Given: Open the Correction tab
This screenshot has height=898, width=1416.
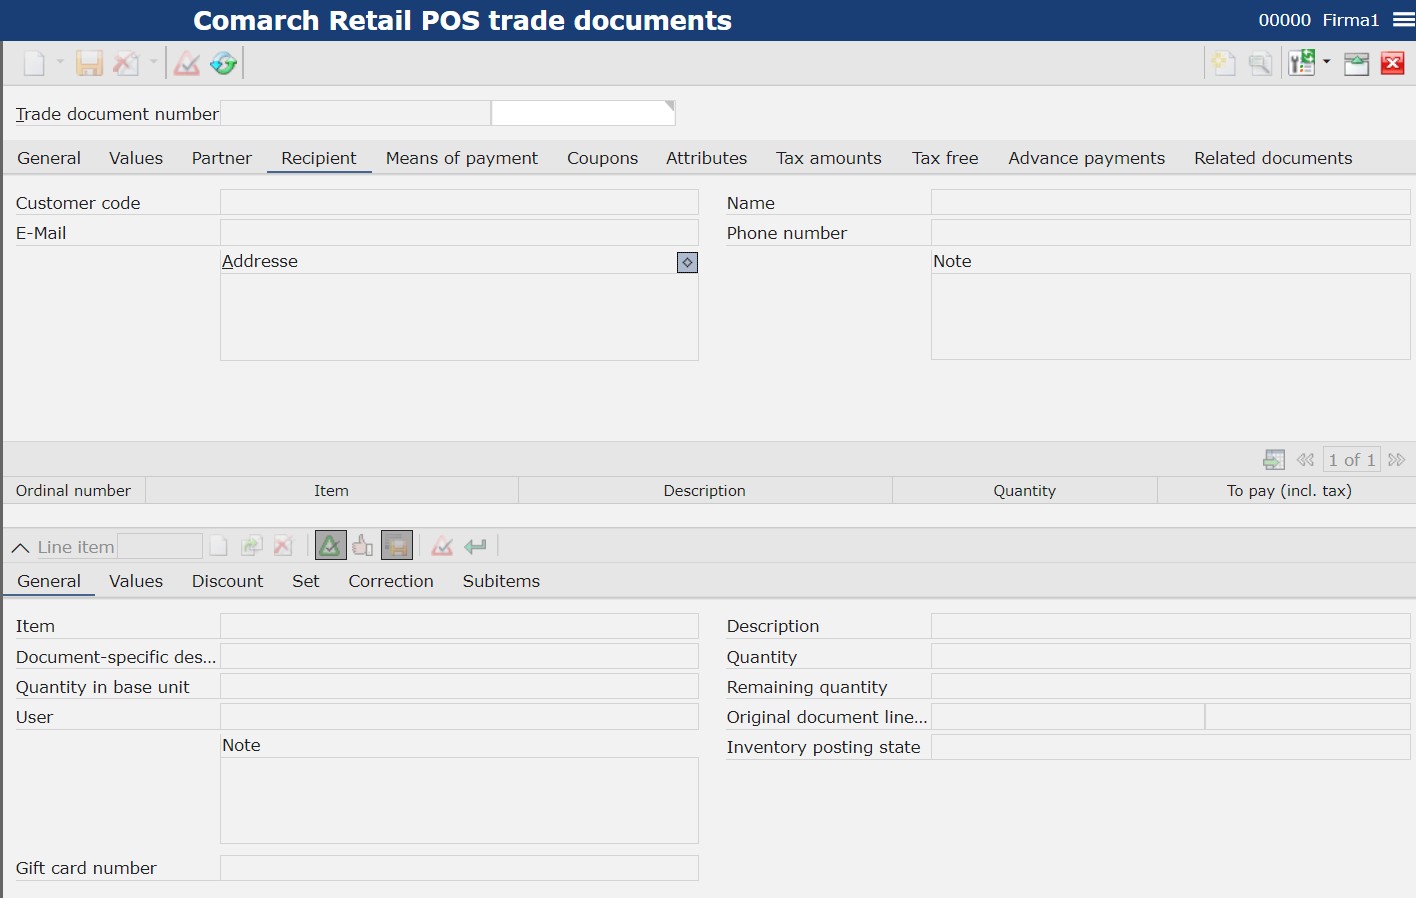Looking at the screenshot, I should (x=391, y=581).
